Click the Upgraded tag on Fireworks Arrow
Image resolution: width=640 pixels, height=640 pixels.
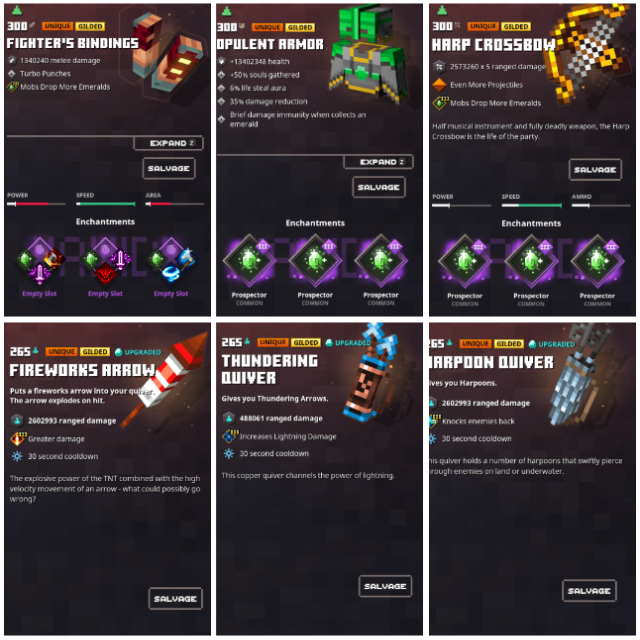point(138,352)
